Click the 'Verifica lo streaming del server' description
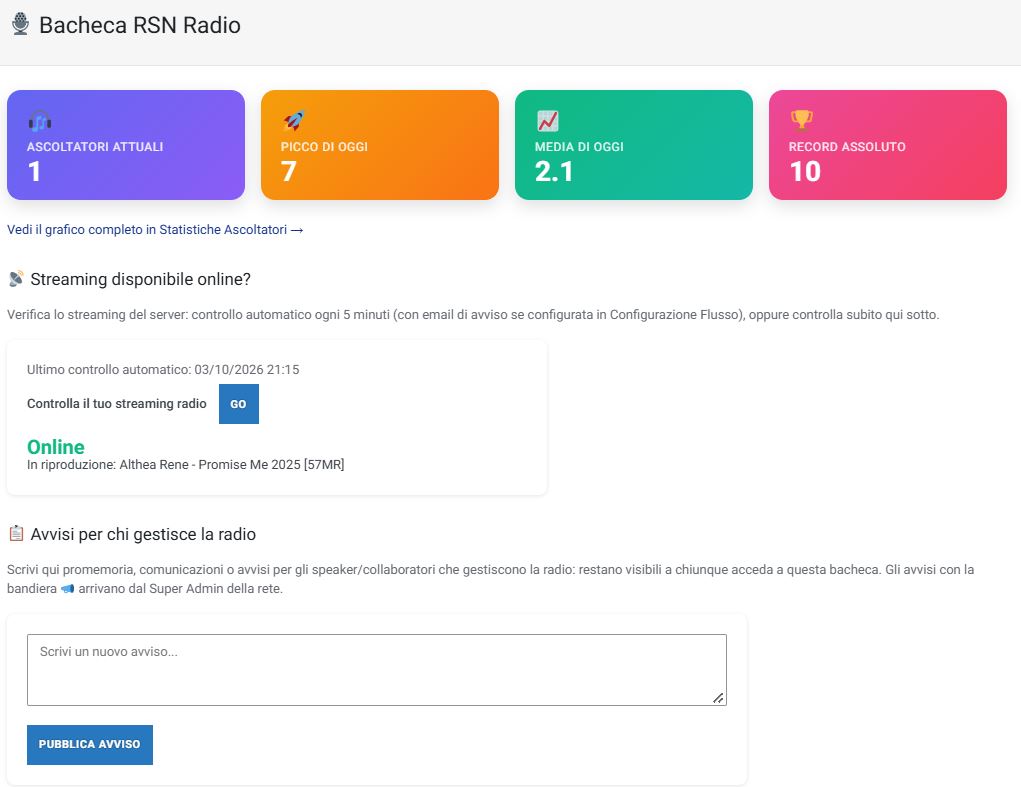 coord(473,315)
